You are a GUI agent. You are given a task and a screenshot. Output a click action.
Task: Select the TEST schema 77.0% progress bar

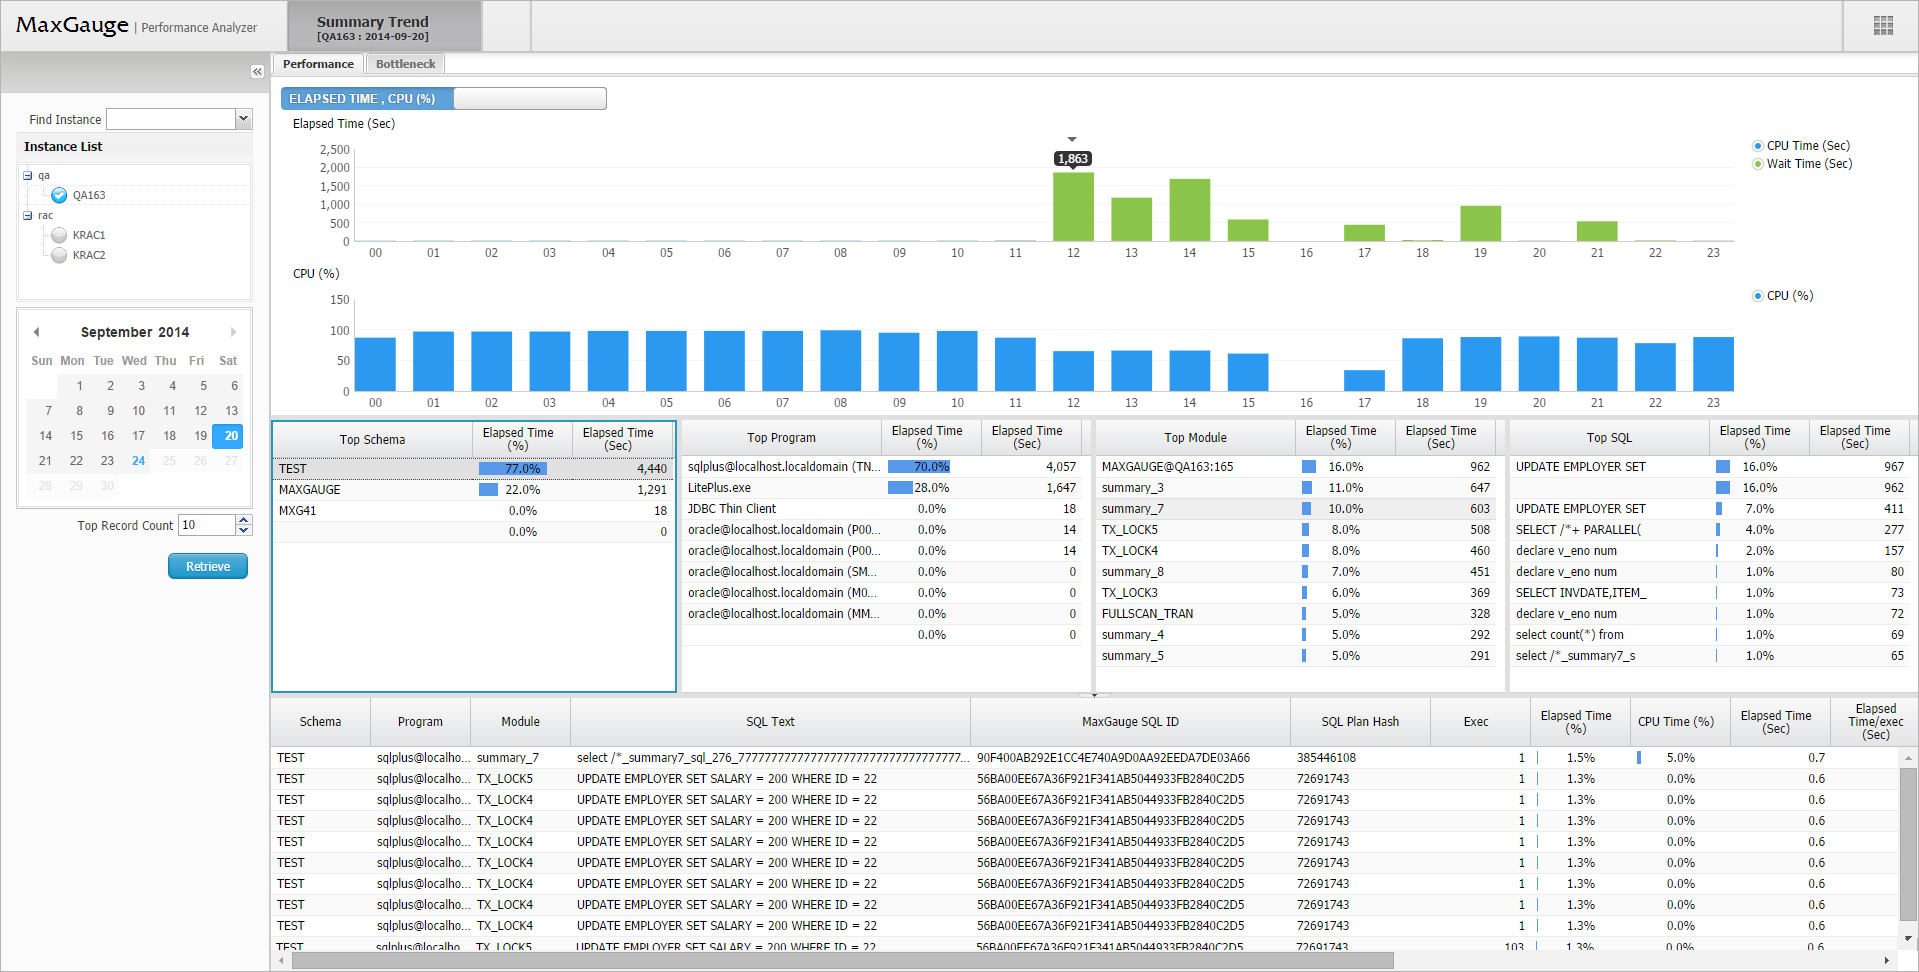coord(512,468)
